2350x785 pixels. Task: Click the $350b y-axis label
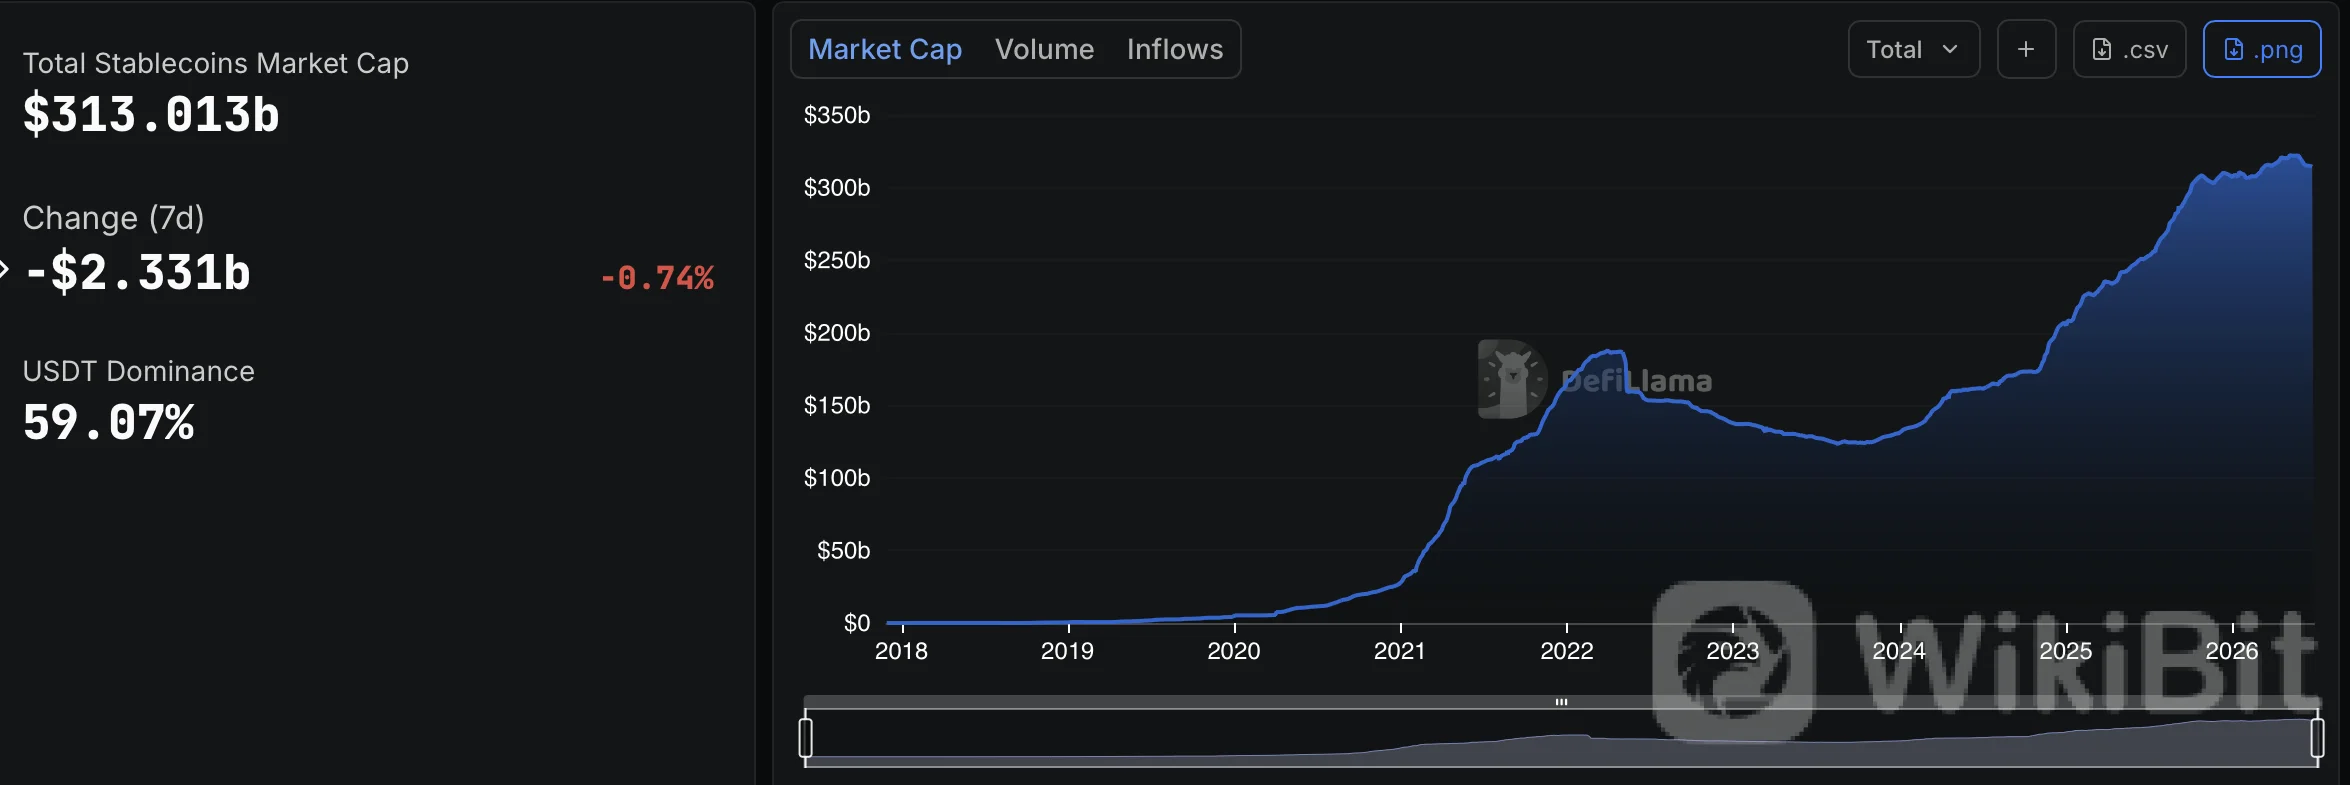pyautogui.click(x=837, y=115)
